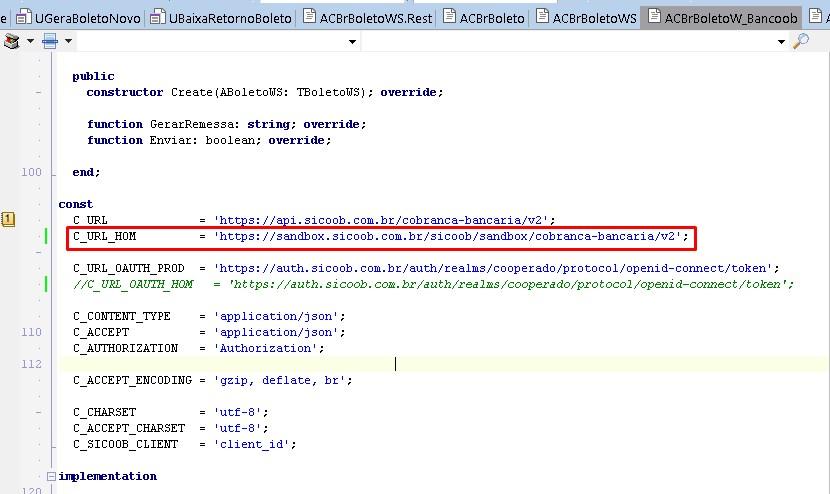Open the dropdown arrow beside the toolbox icon
Image resolution: width=830 pixels, height=494 pixels.
pyautogui.click(x=30, y=41)
